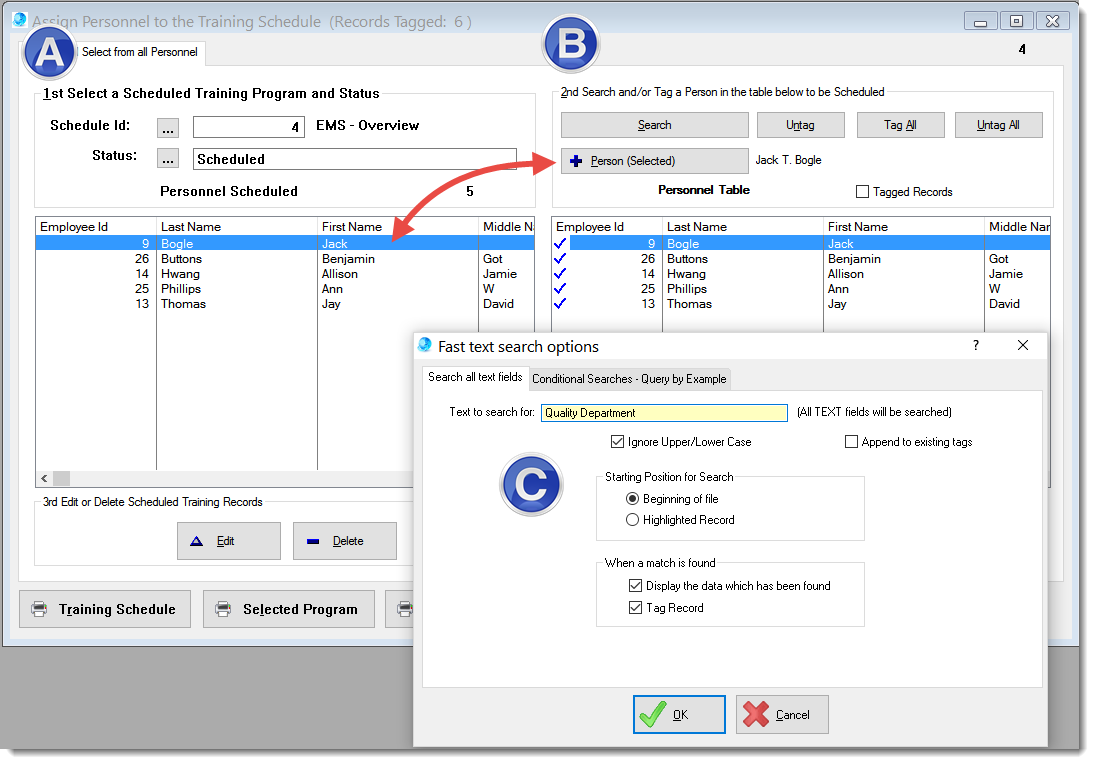The image size is (1094, 764).
Task: Enable Append to existing tags
Action: tap(852, 442)
